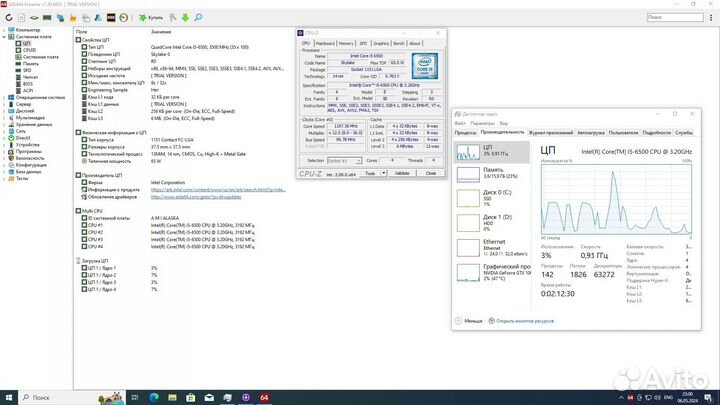The height and width of the screenshot is (405, 720).
Task: Click the green down-arrow update icon
Action: (x=185, y=17)
